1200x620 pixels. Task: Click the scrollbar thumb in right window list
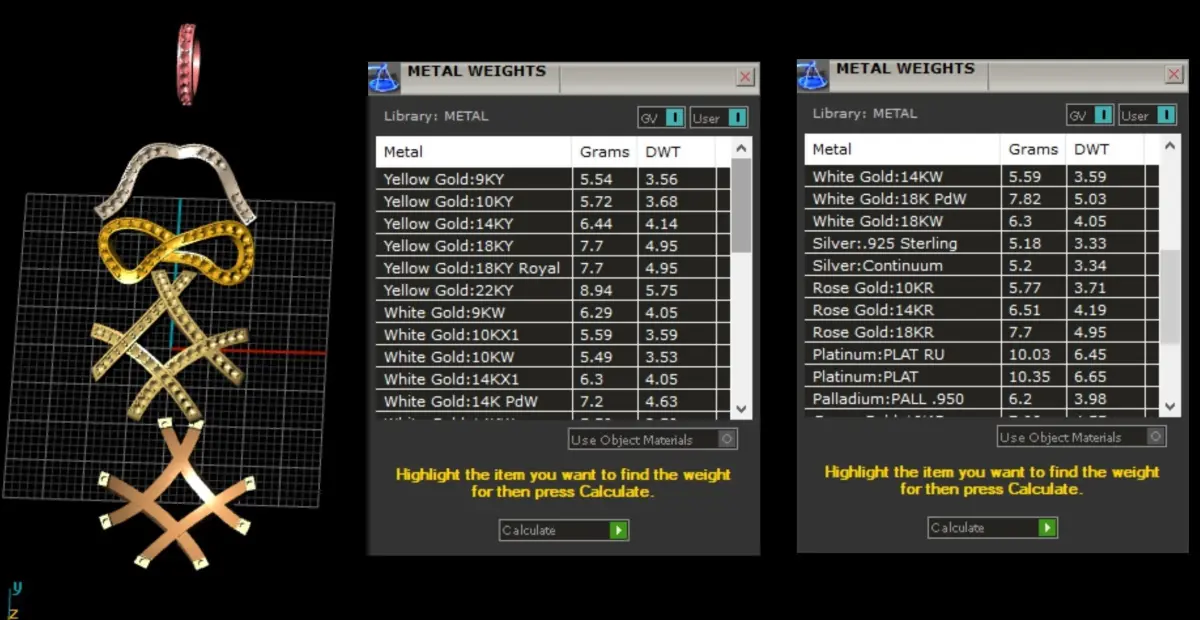(1170, 298)
